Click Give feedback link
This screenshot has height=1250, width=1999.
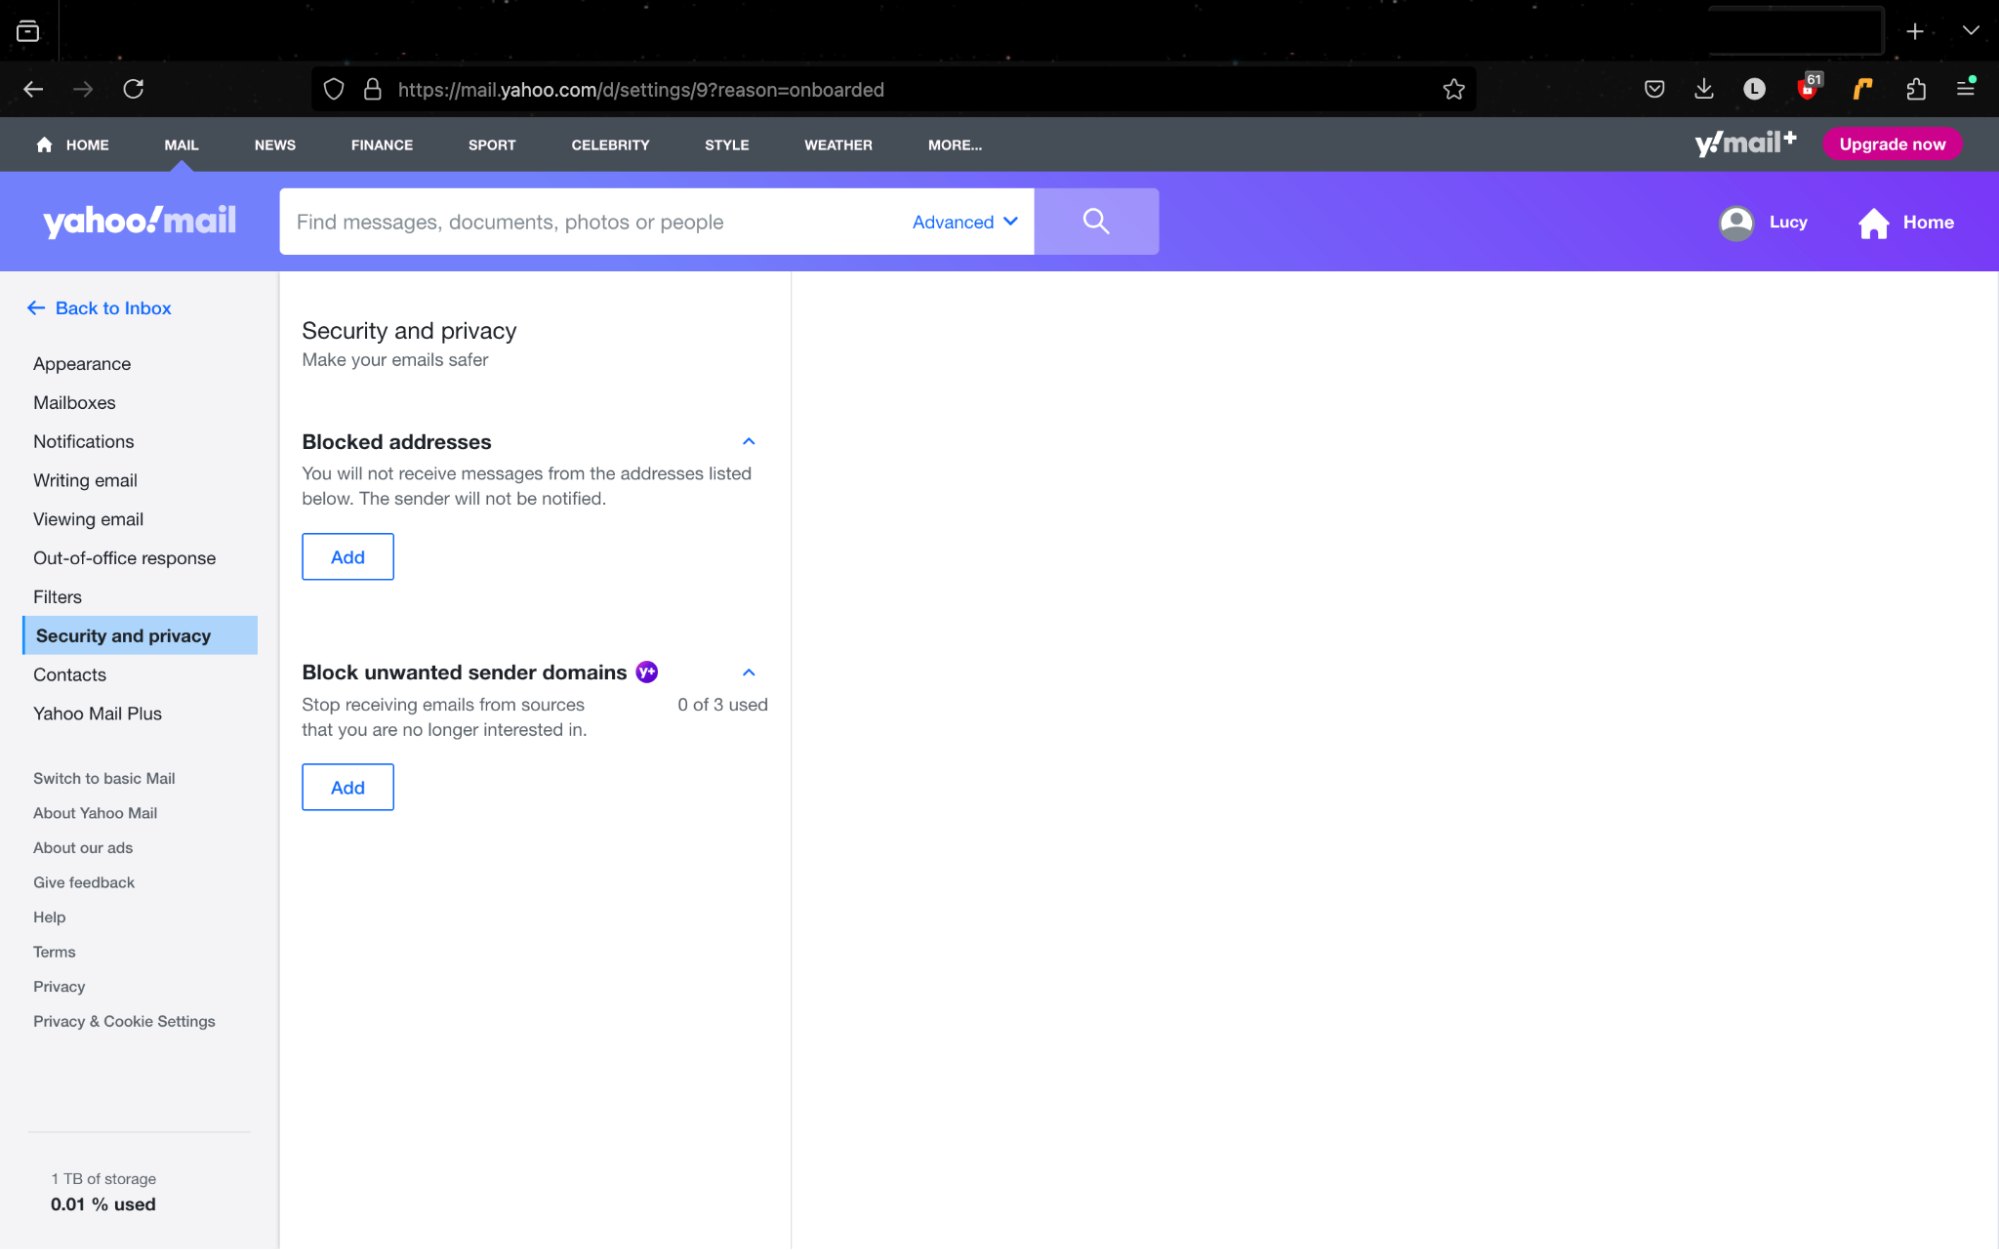[x=84, y=883]
